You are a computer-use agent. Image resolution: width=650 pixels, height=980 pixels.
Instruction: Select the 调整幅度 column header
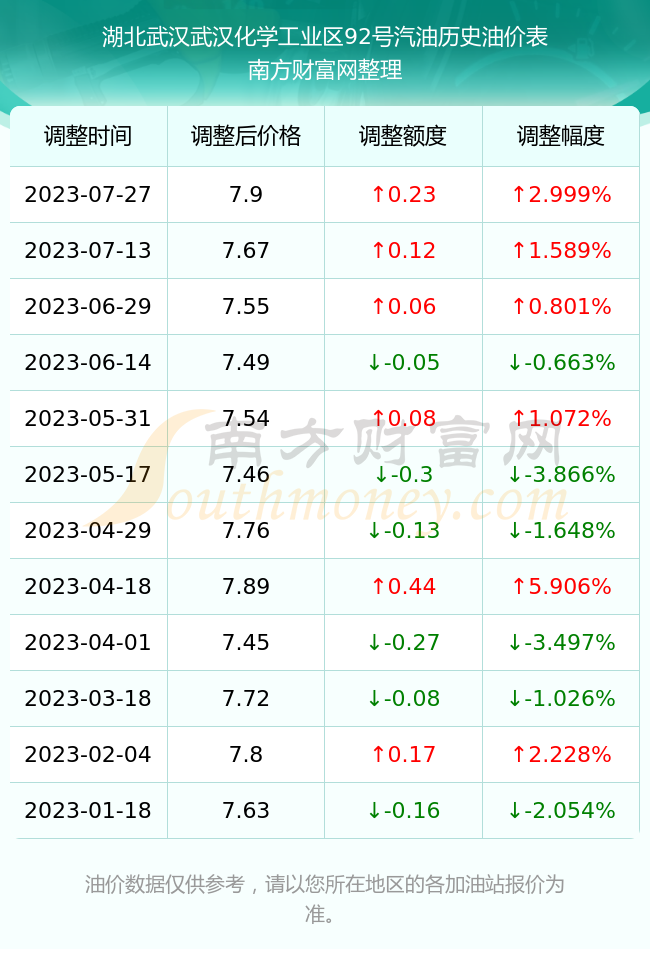pyautogui.click(x=561, y=136)
